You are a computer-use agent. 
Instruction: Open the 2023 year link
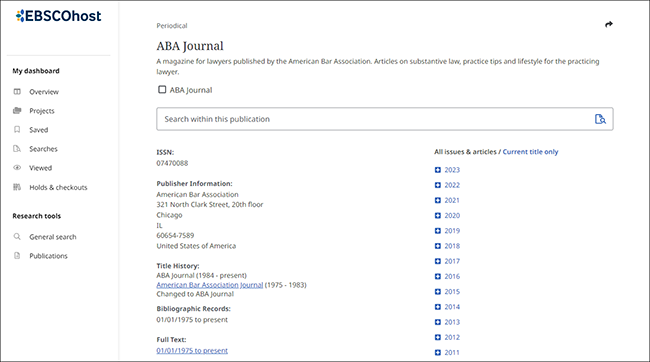coord(452,170)
